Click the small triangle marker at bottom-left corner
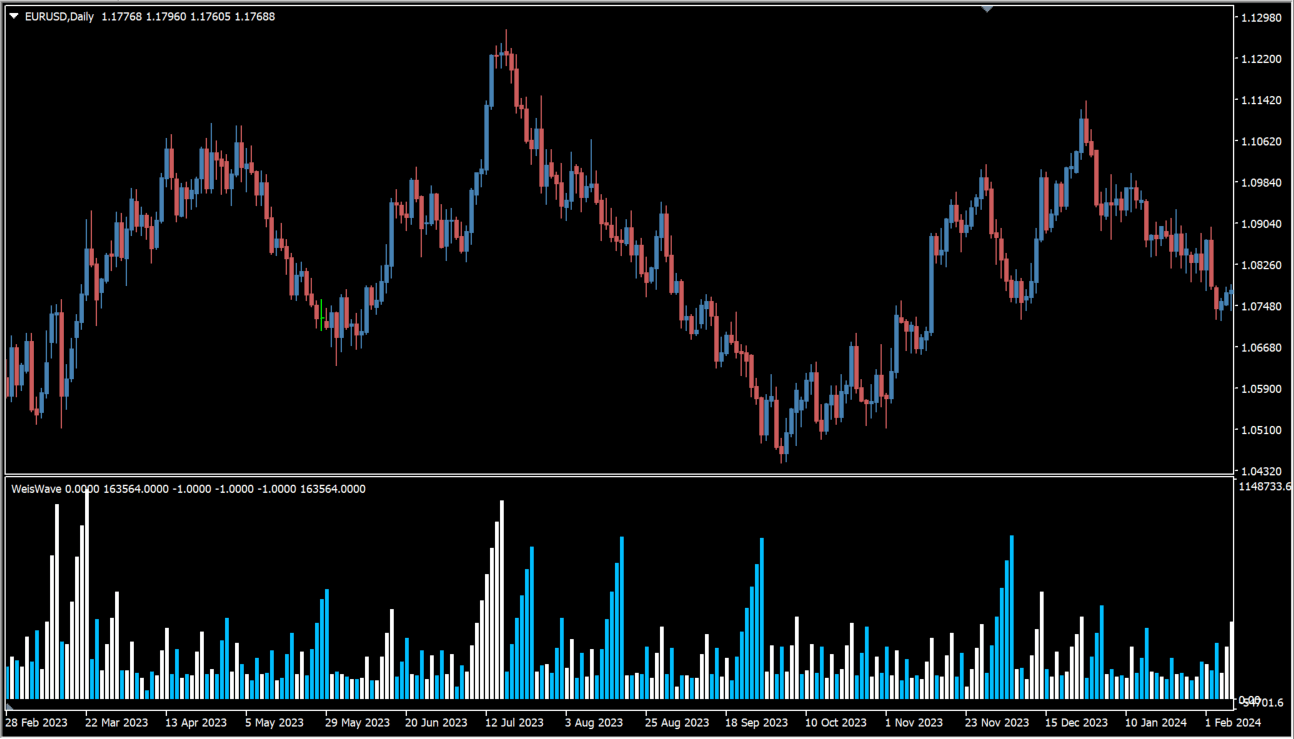Viewport: 1294px width, 739px height. click(x=9, y=706)
